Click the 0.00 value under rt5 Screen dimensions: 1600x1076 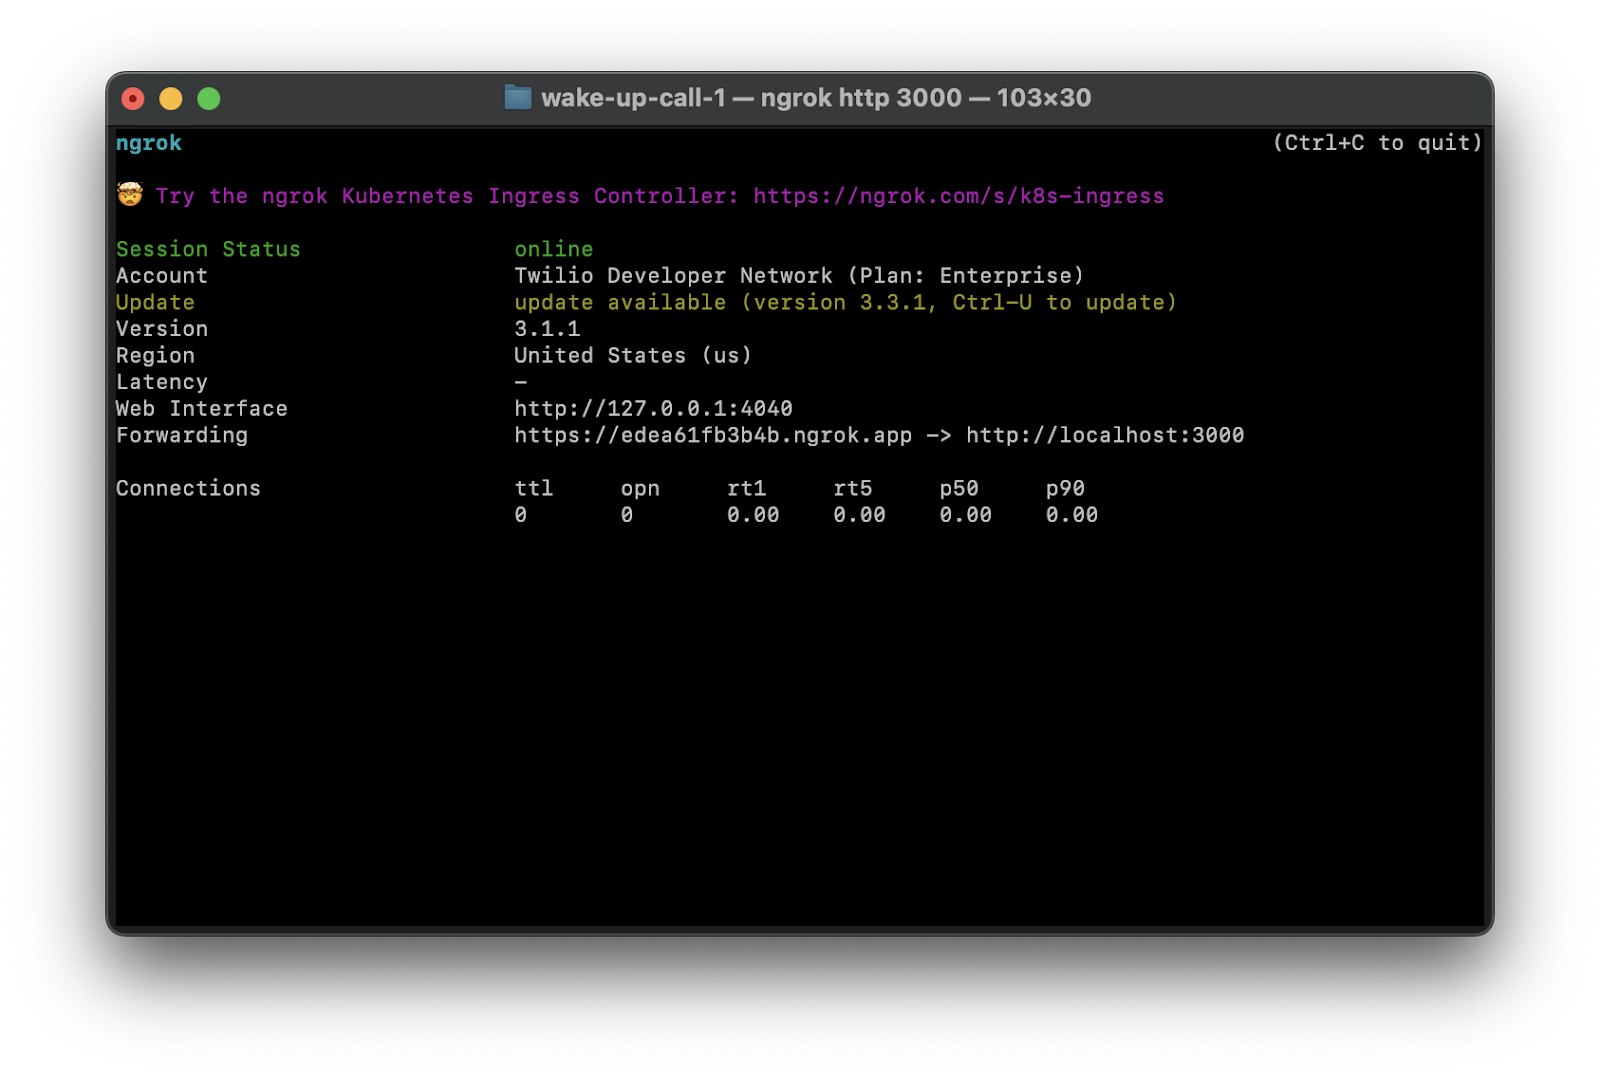point(859,515)
